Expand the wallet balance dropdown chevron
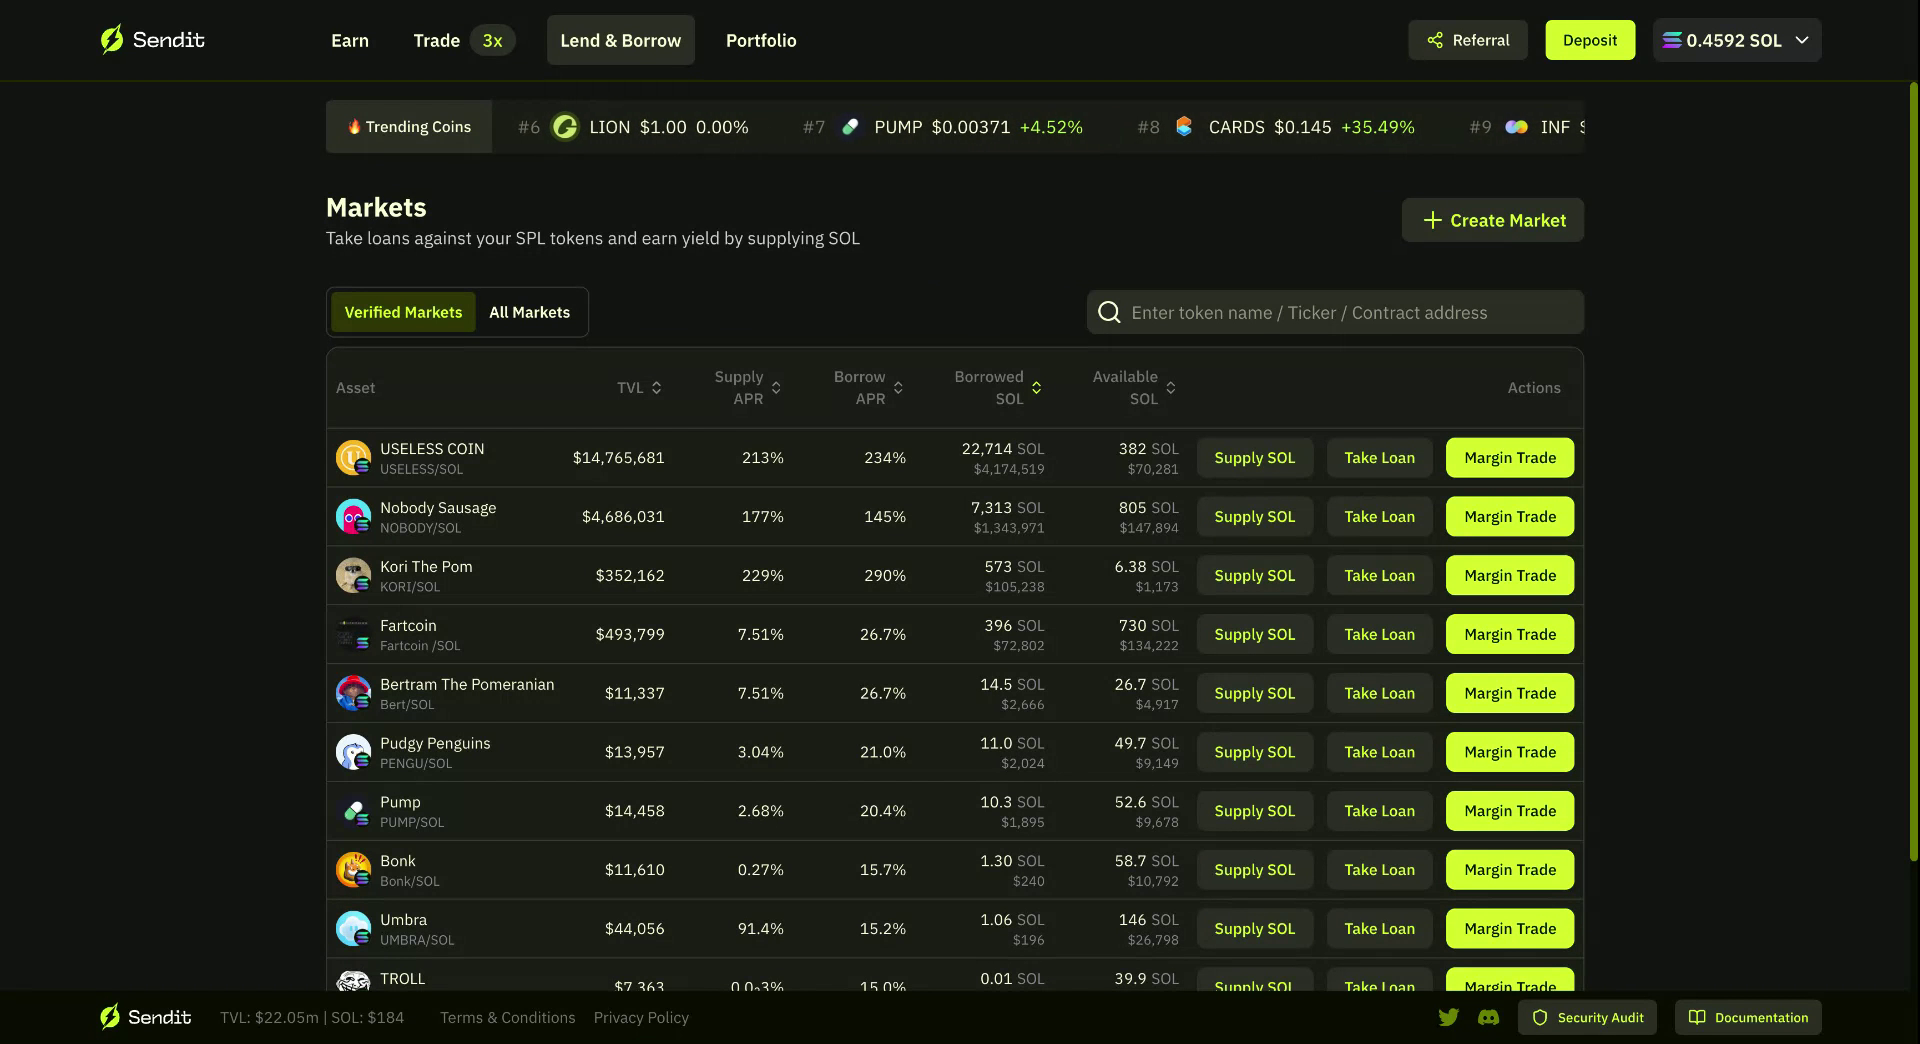1920x1044 pixels. pos(1802,40)
